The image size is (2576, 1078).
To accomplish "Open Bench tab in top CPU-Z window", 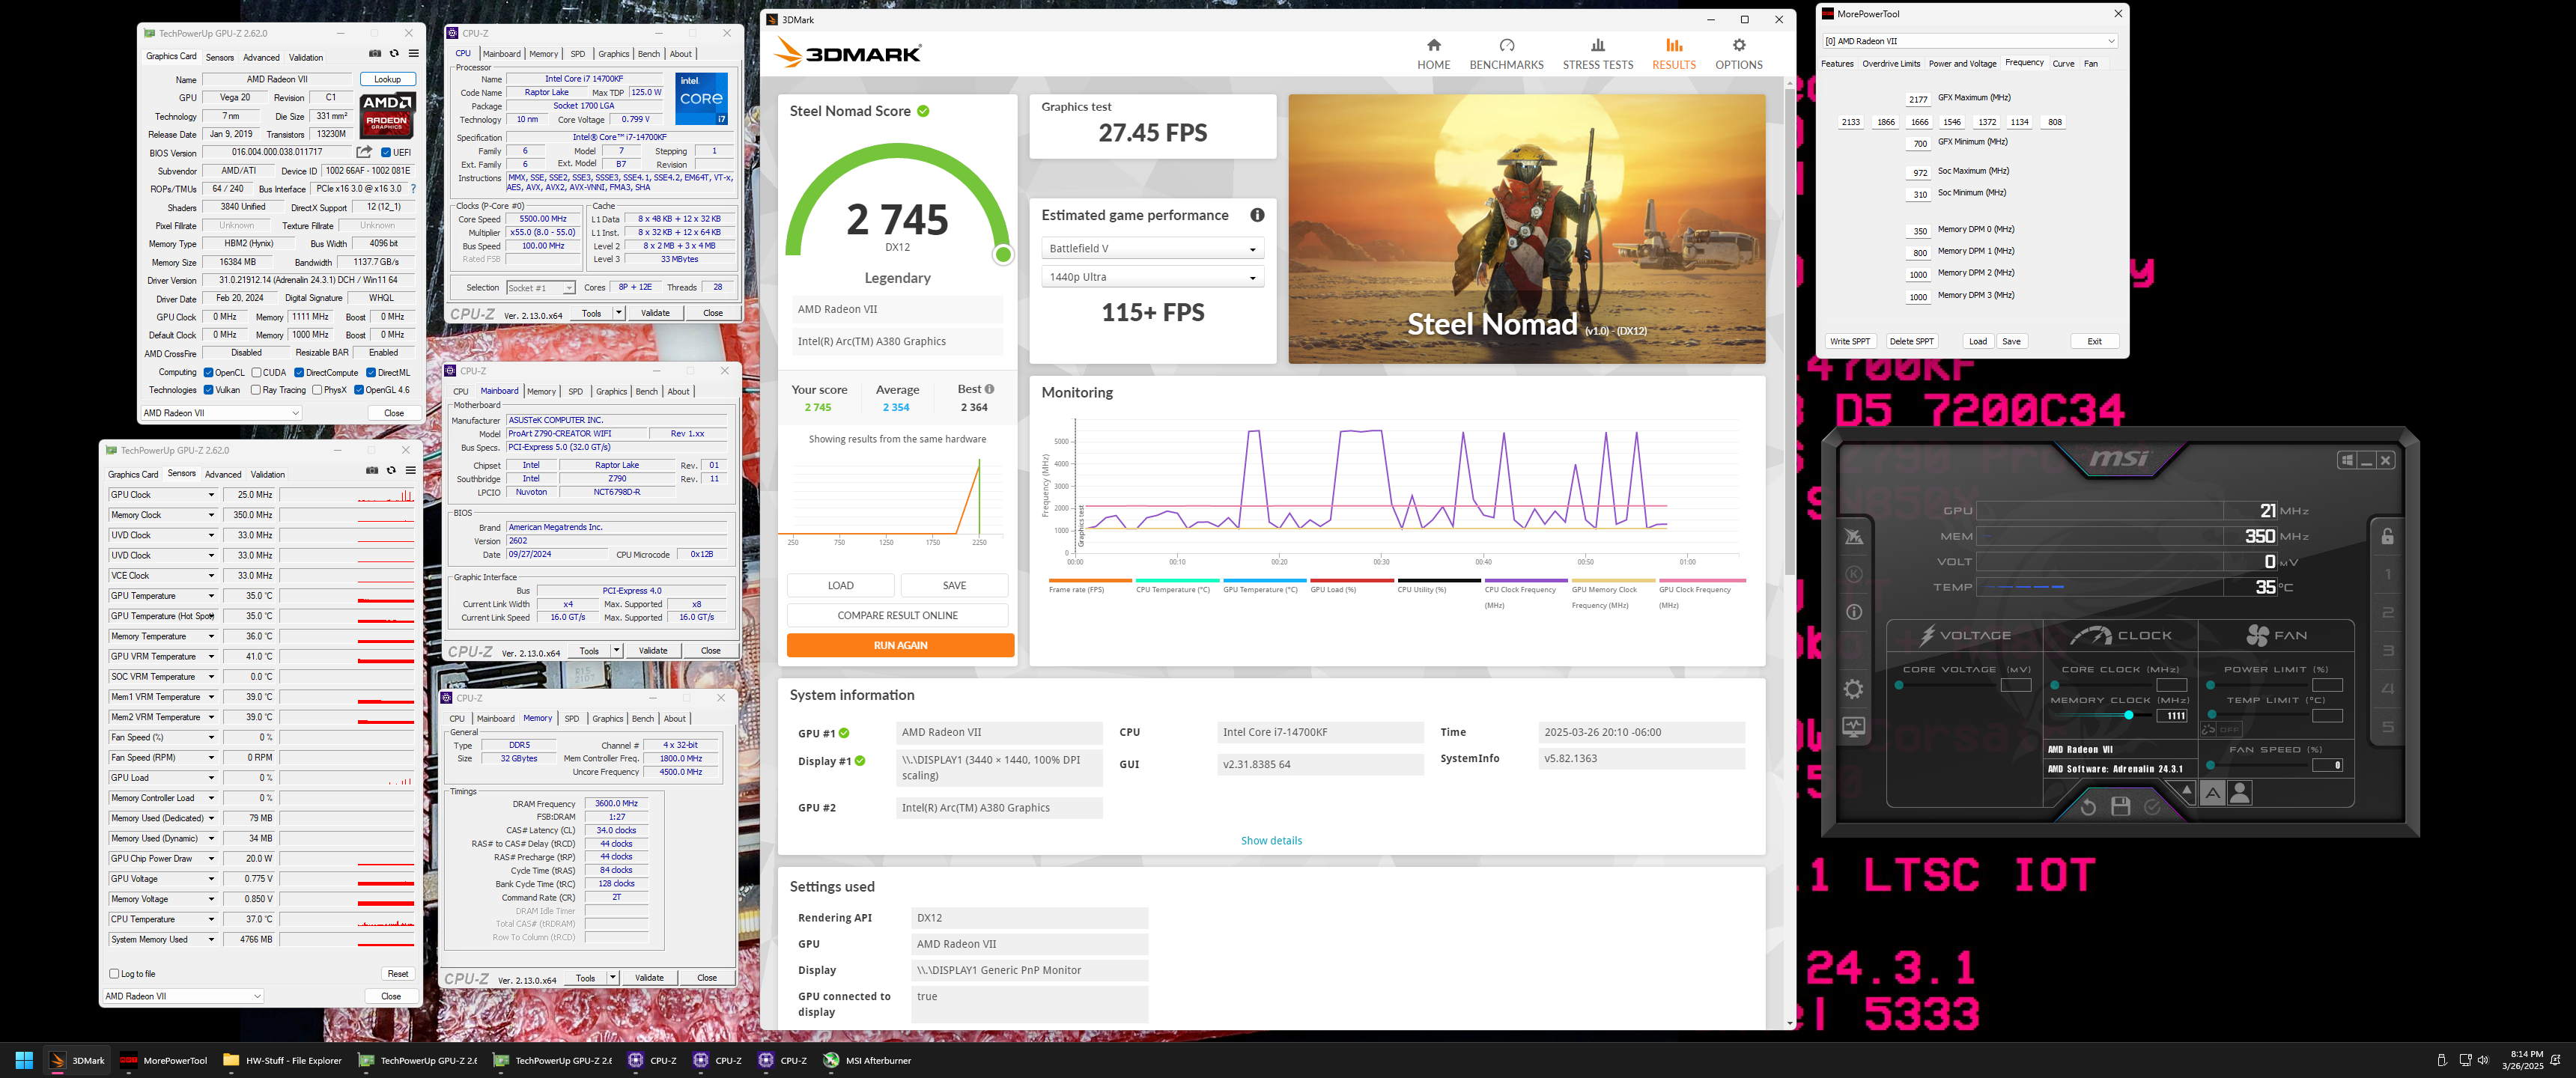I will (x=649, y=54).
